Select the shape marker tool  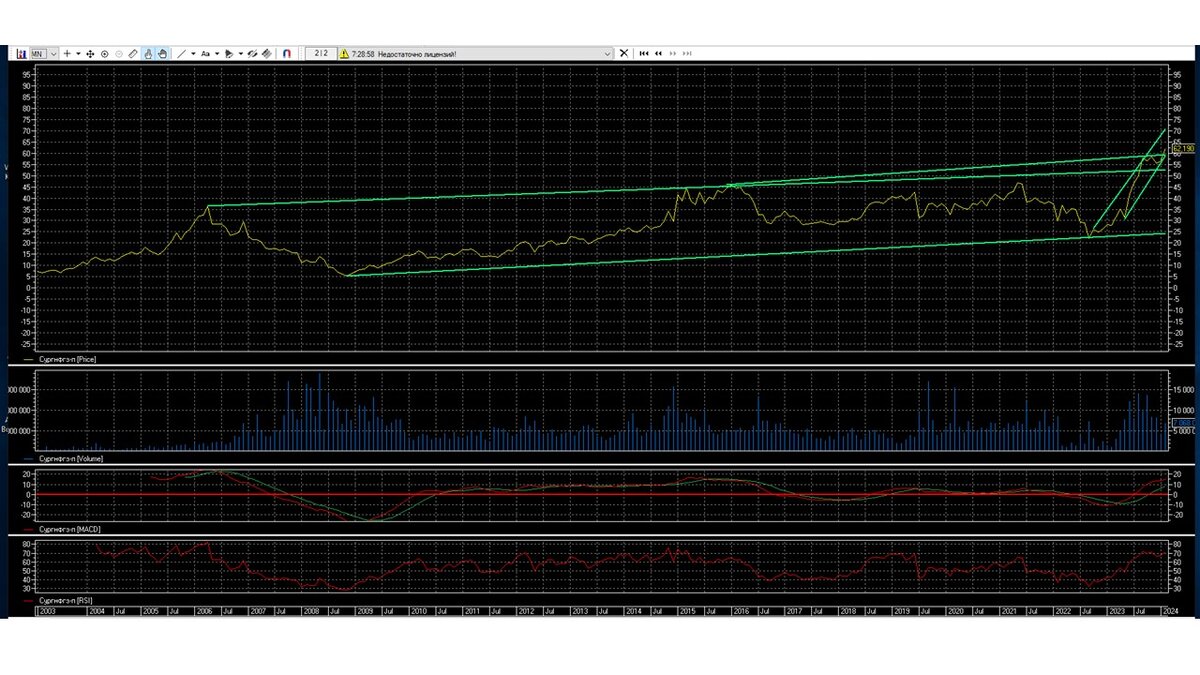[229, 54]
